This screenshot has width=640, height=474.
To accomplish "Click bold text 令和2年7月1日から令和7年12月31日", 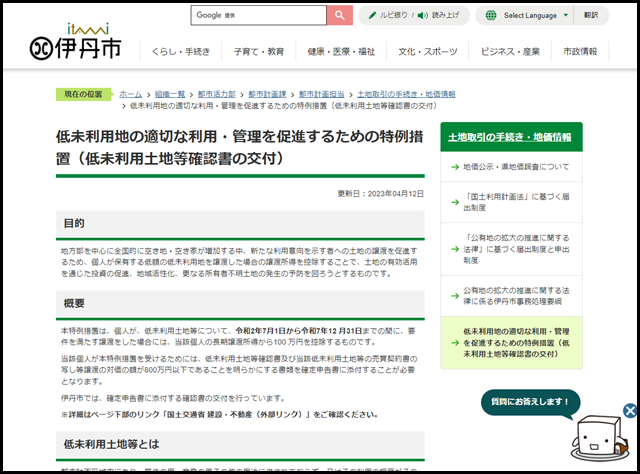I will tap(299, 331).
